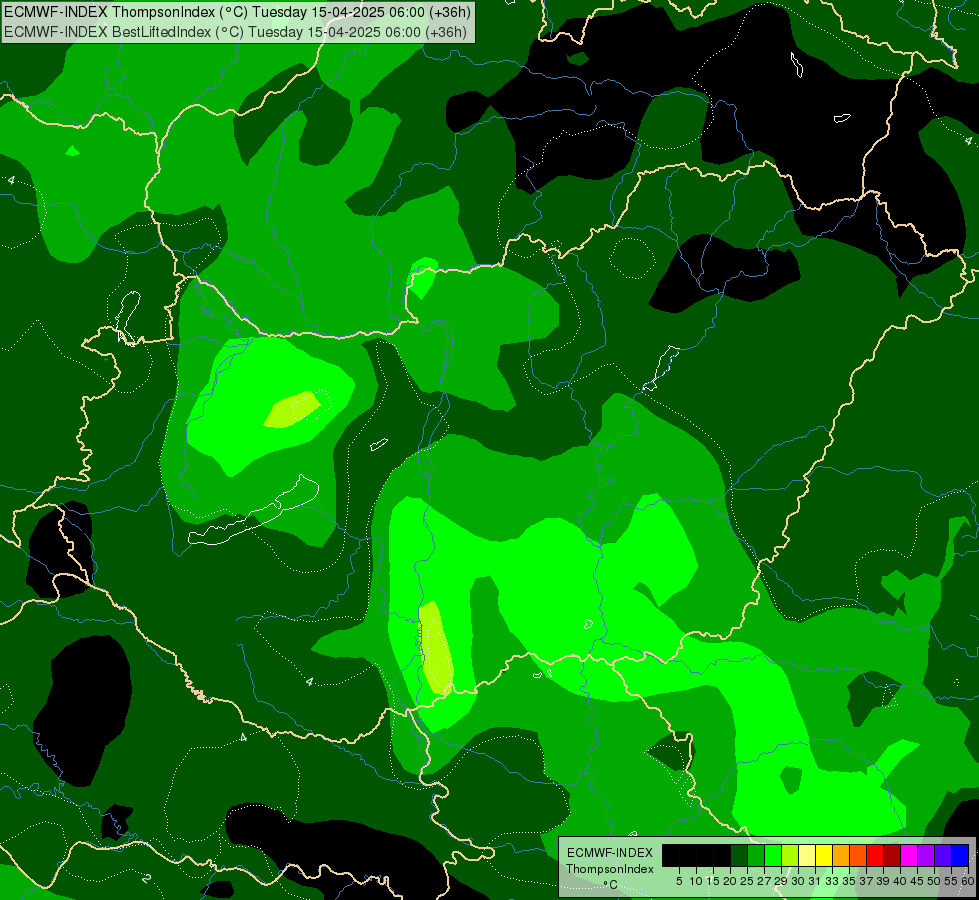Select the dark red 39-40 legend swatch

click(x=892, y=855)
